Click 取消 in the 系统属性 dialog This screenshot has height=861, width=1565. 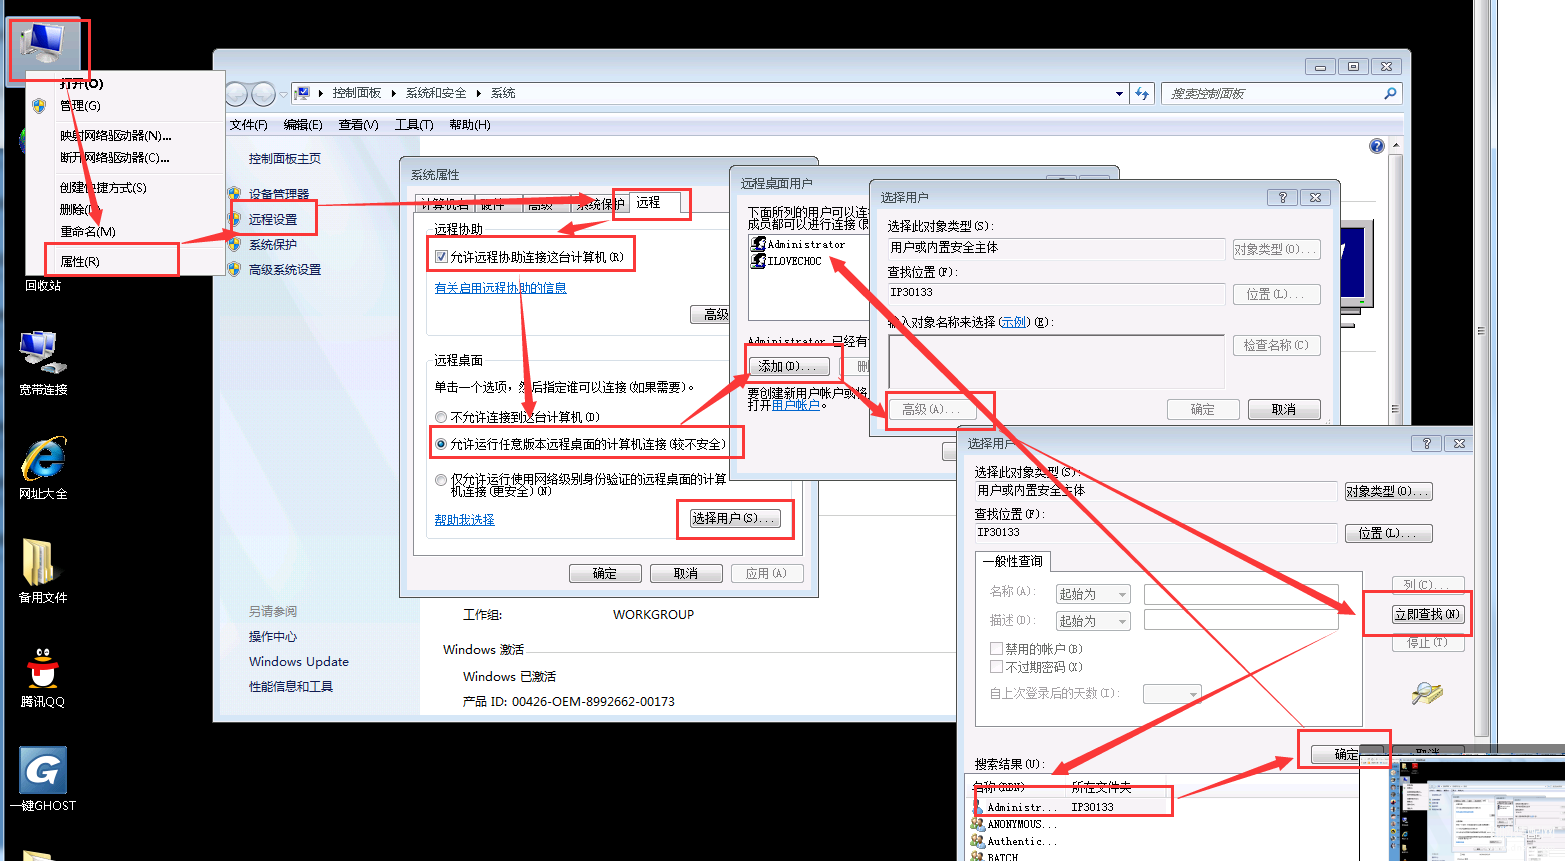[686, 573]
